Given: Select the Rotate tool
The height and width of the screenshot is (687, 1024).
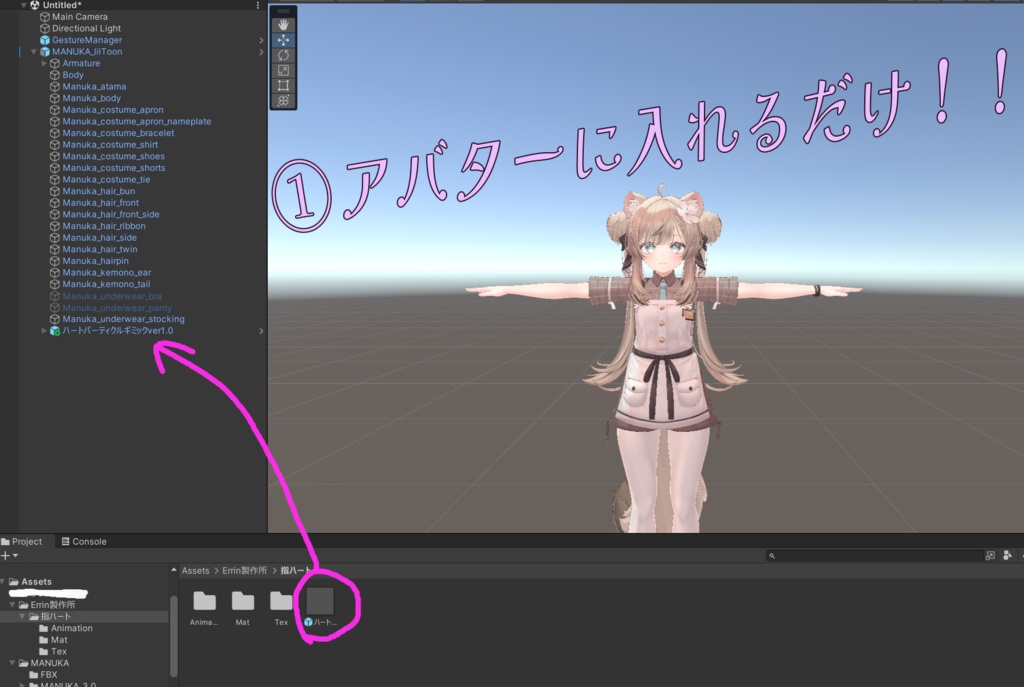Looking at the screenshot, I should tap(283, 55).
